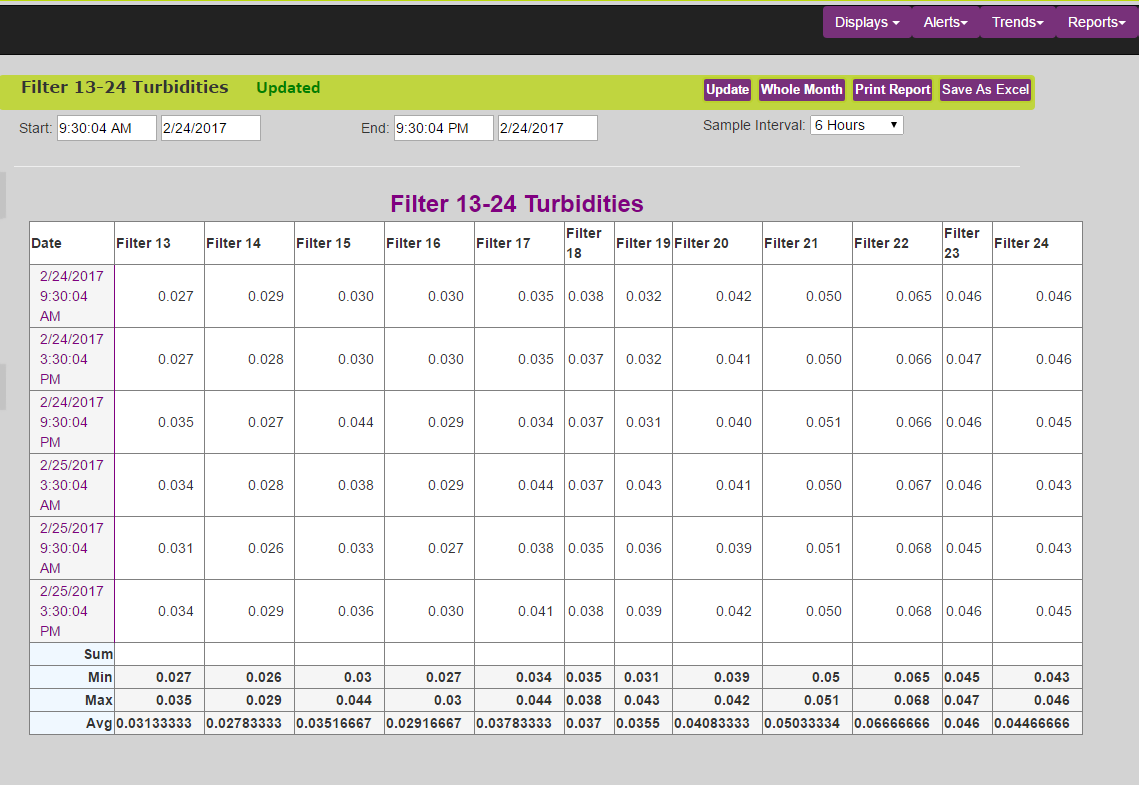Click the purple Filter 13-24 Turbidities table title

tap(516, 204)
